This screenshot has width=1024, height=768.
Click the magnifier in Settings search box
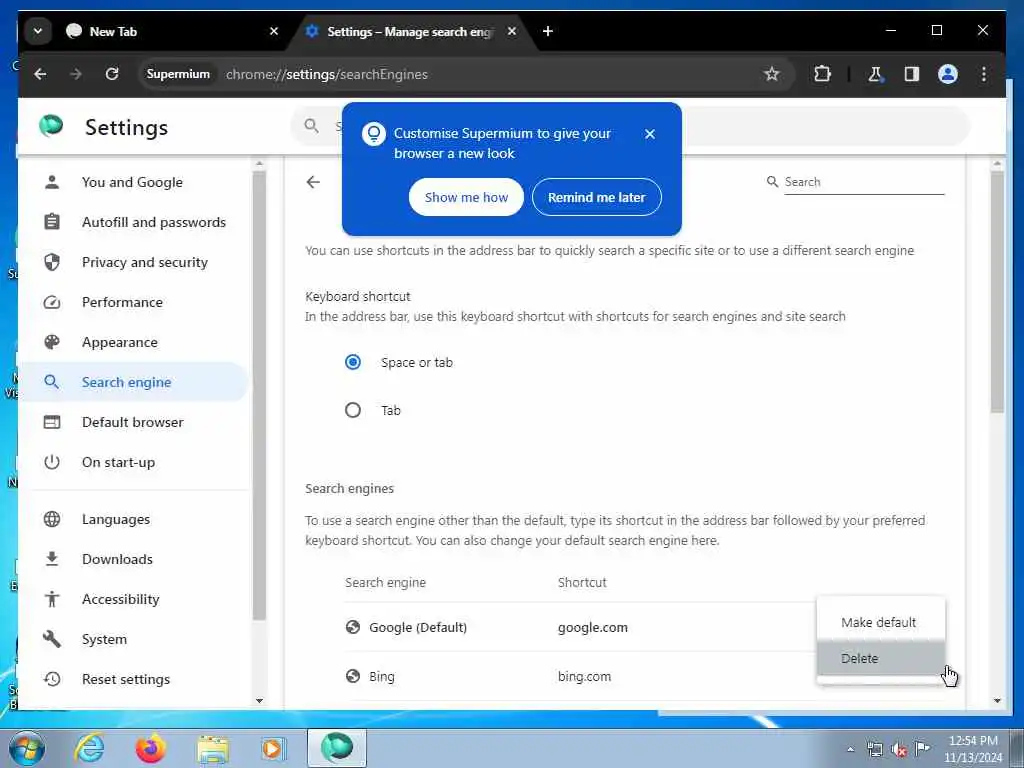pyautogui.click(x=312, y=125)
